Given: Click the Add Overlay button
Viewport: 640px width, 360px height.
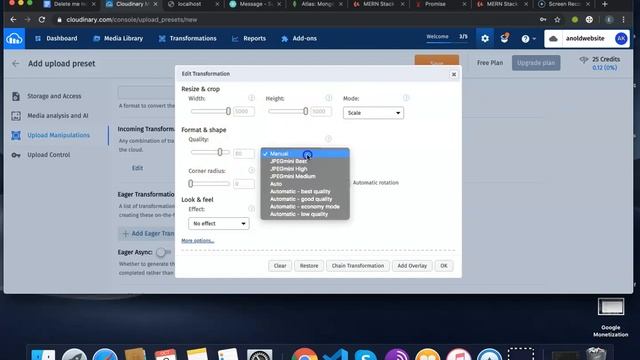Looking at the screenshot, I should click(412, 266).
